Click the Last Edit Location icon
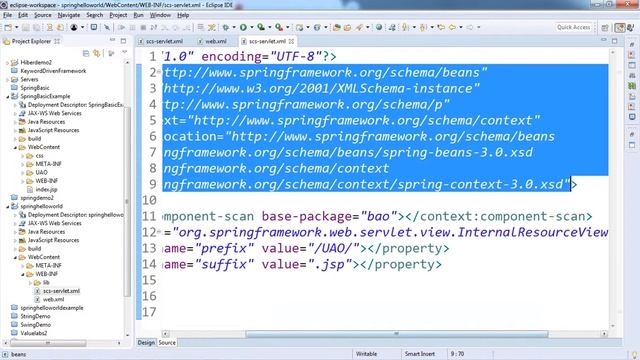This screenshot has height=360, width=640. (x=441, y=27)
